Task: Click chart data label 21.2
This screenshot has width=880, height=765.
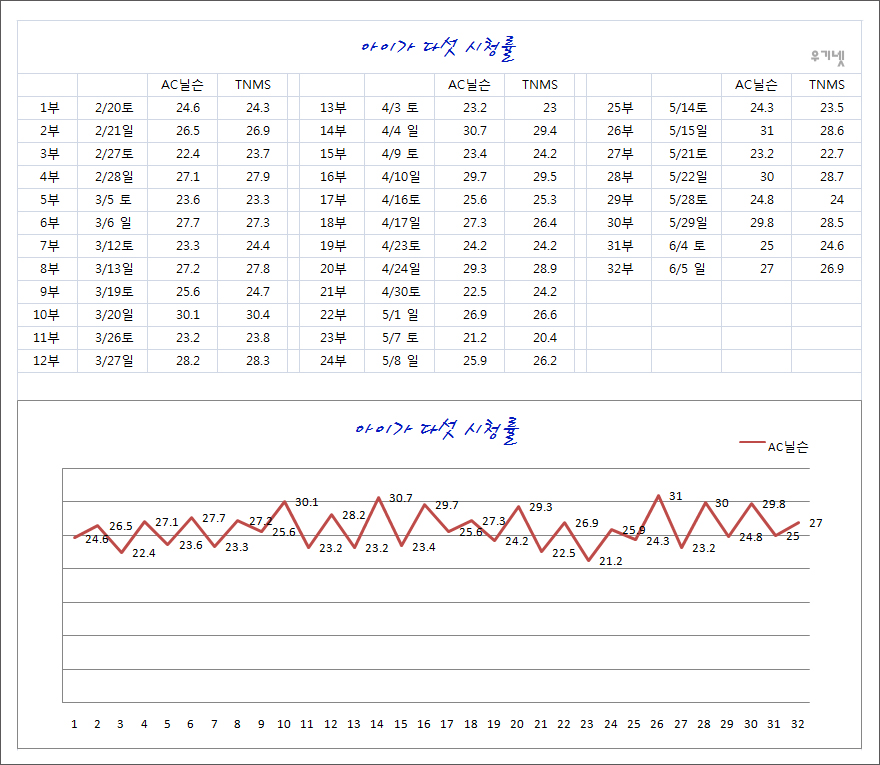Action: pyautogui.click(x=611, y=561)
